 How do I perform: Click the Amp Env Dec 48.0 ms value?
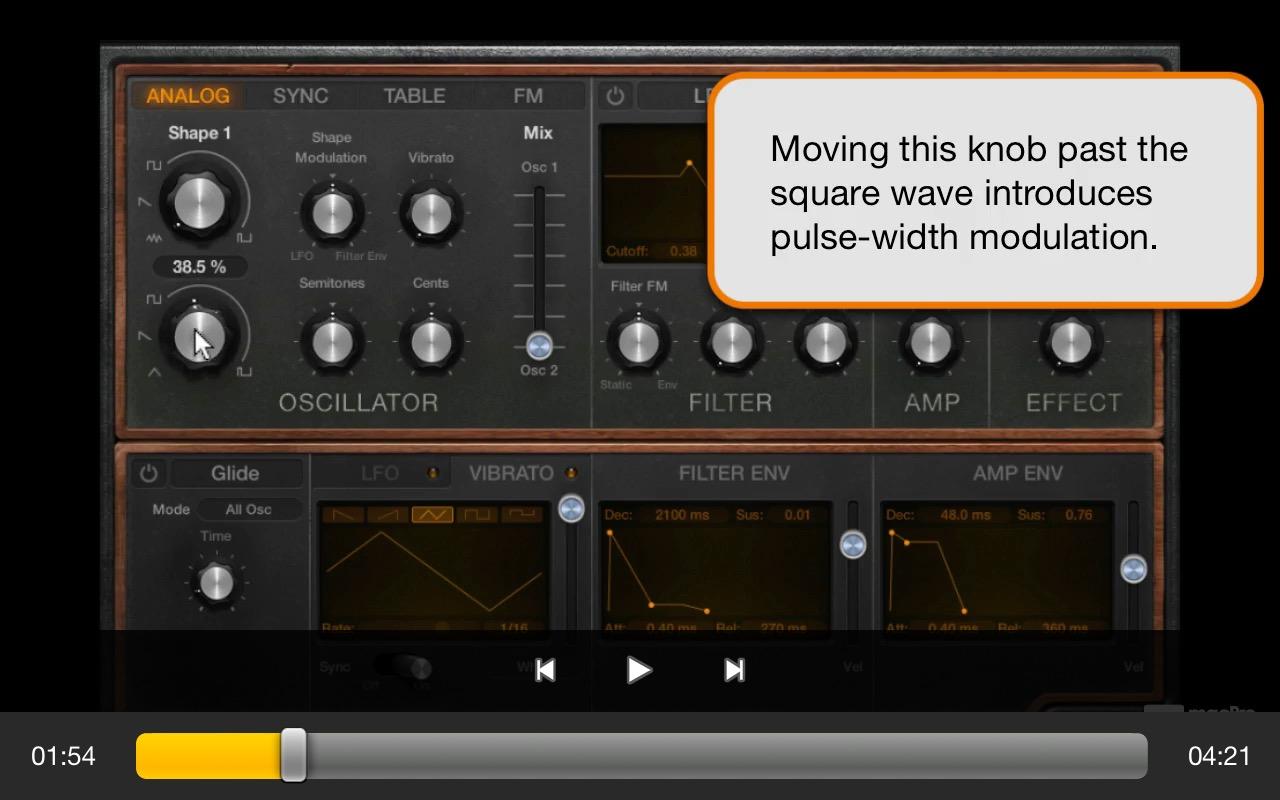tap(966, 515)
